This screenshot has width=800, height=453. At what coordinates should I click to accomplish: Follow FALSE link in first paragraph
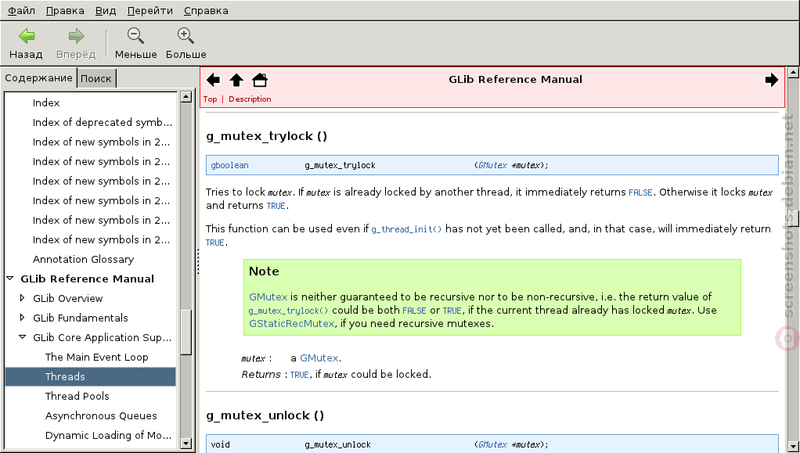point(640,193)
